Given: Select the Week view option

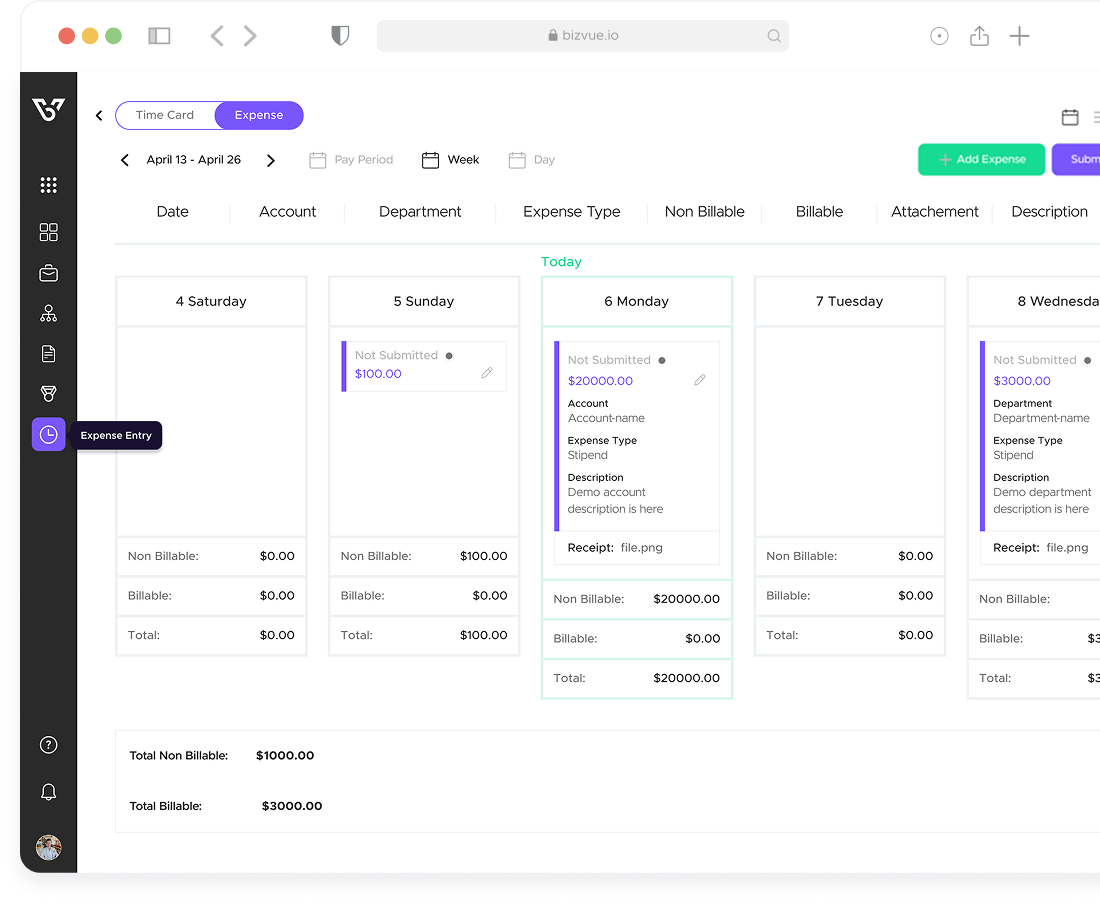Looking at the screenshot, I should 451,160.
